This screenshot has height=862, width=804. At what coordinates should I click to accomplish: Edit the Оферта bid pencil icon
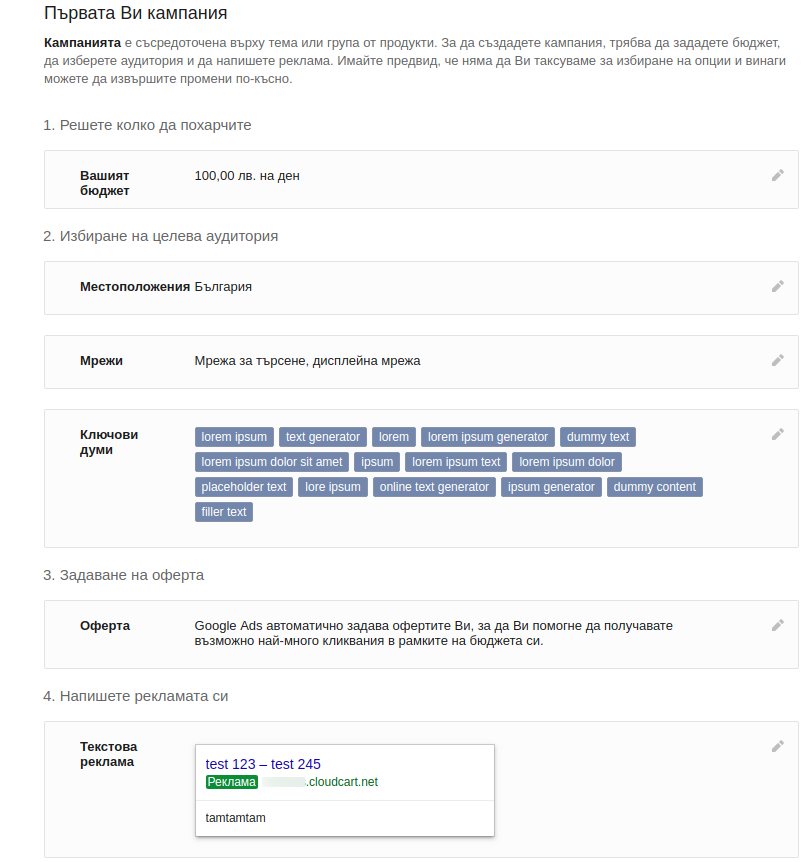777,626
